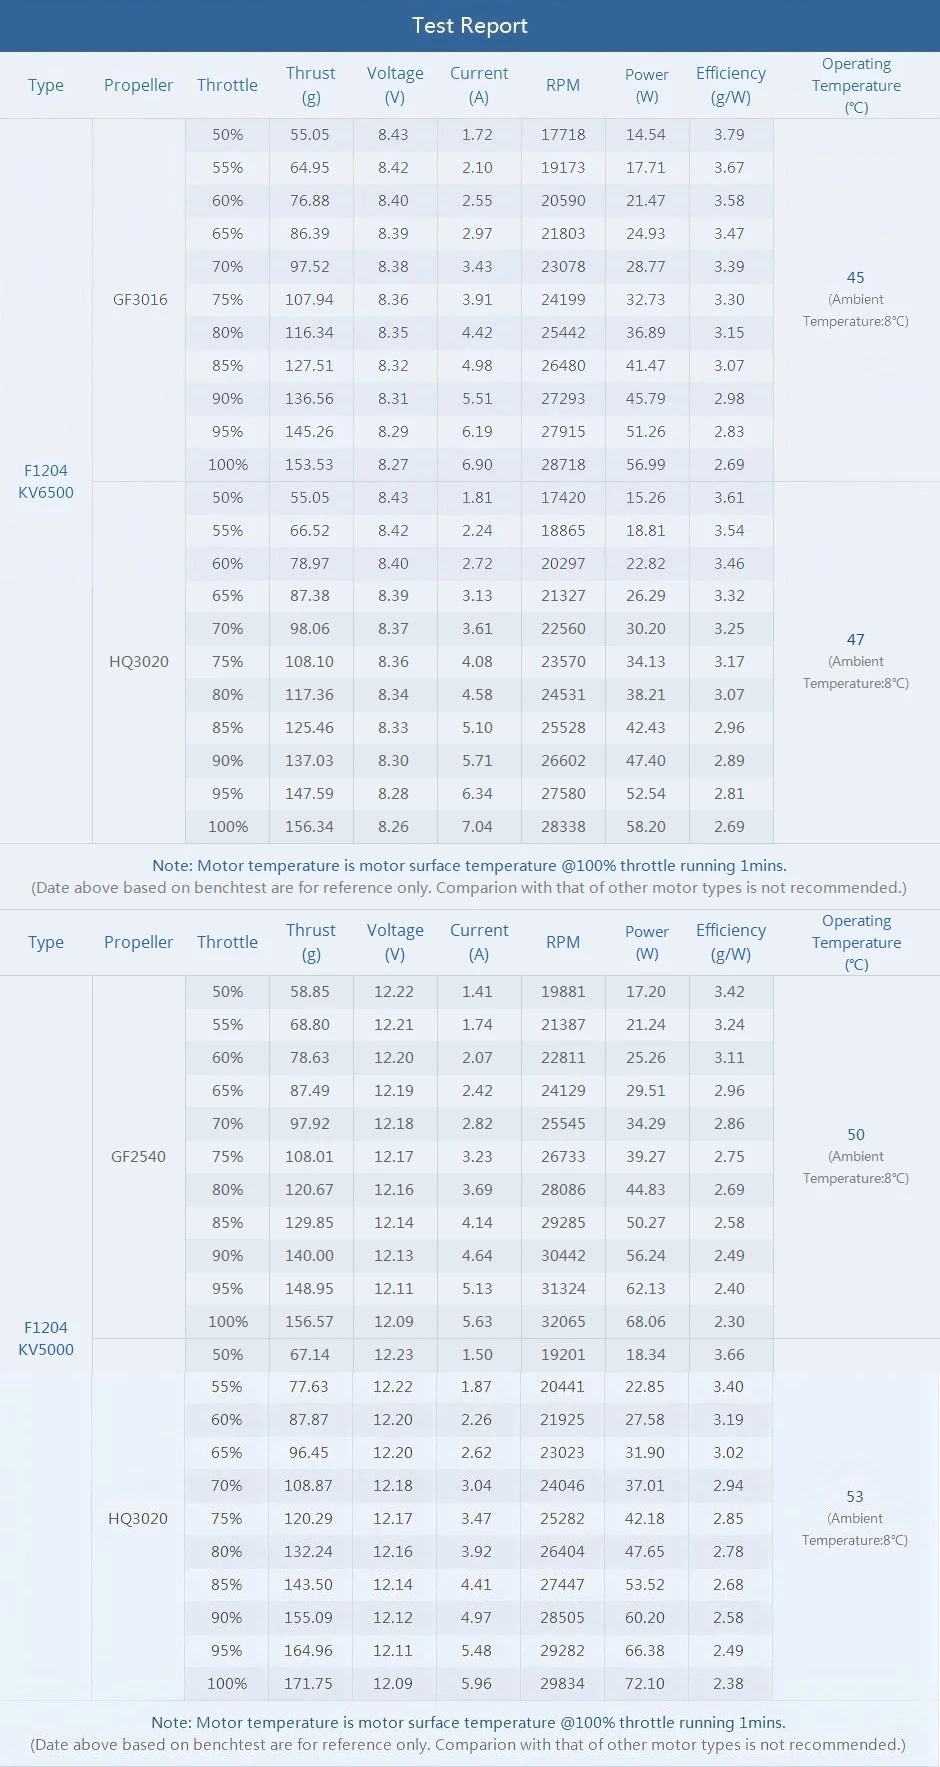Click the power value 14.54
940x1767 pixels.
point(645,134)
